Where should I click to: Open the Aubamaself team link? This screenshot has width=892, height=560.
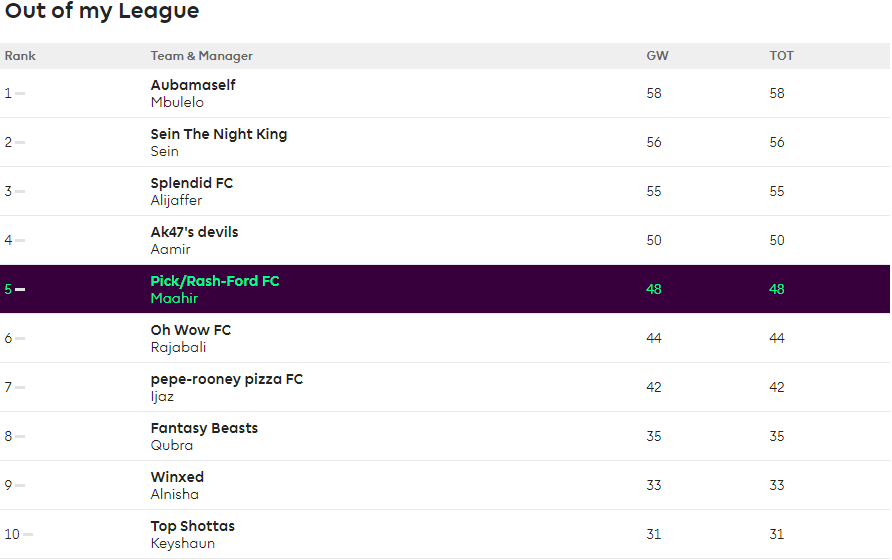tap(193, 85)
